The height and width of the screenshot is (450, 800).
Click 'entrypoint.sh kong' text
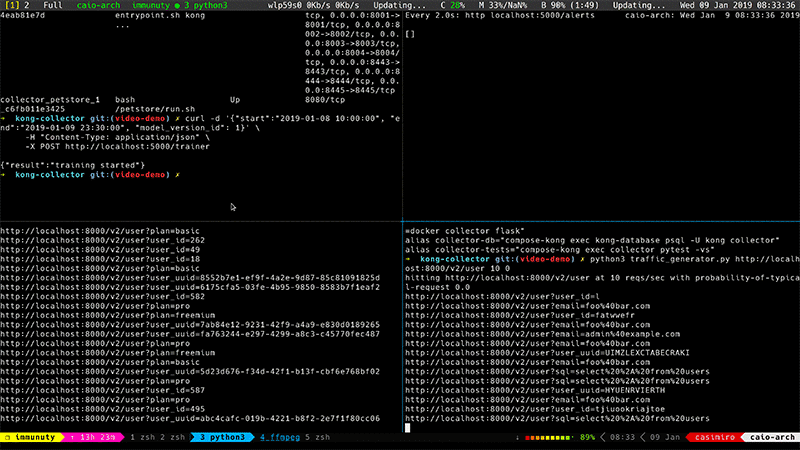[x=160, y=15]
